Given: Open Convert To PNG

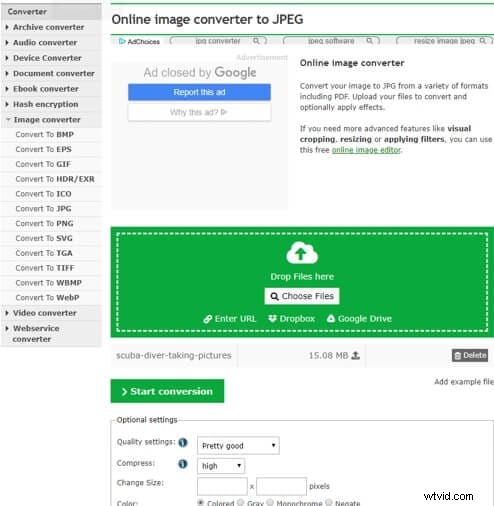Looking at the screenshot, I should coord(44,224).
